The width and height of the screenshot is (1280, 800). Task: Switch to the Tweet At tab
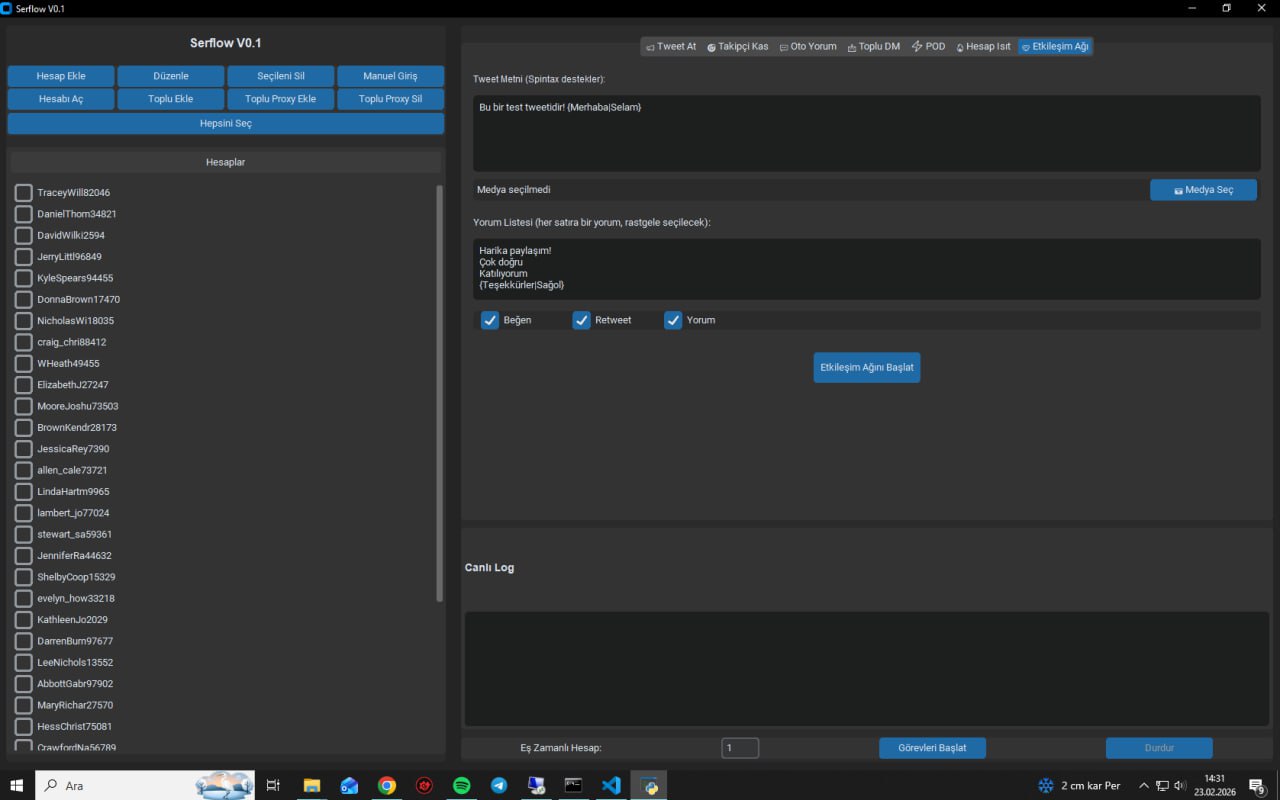(671, 47)
